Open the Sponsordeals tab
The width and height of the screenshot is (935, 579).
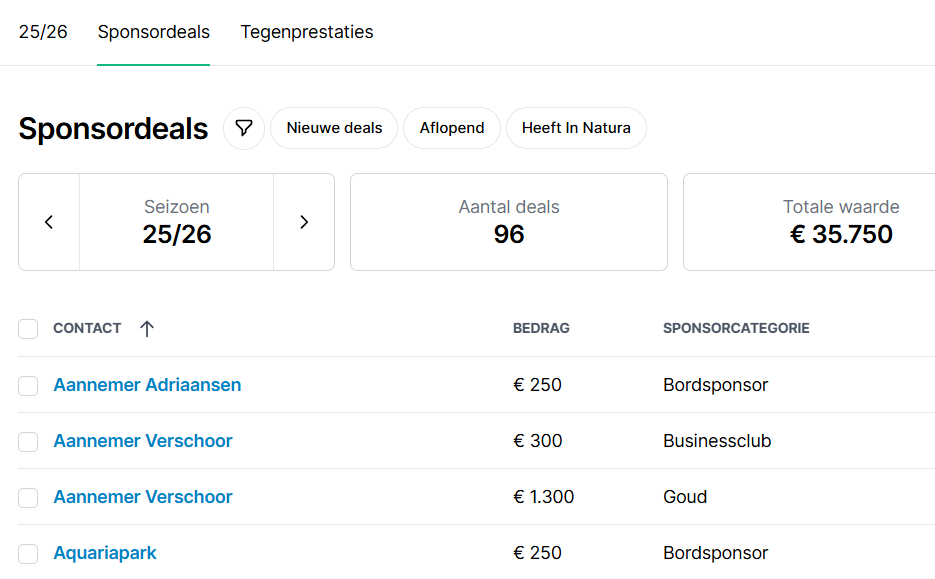click(154, 32)
